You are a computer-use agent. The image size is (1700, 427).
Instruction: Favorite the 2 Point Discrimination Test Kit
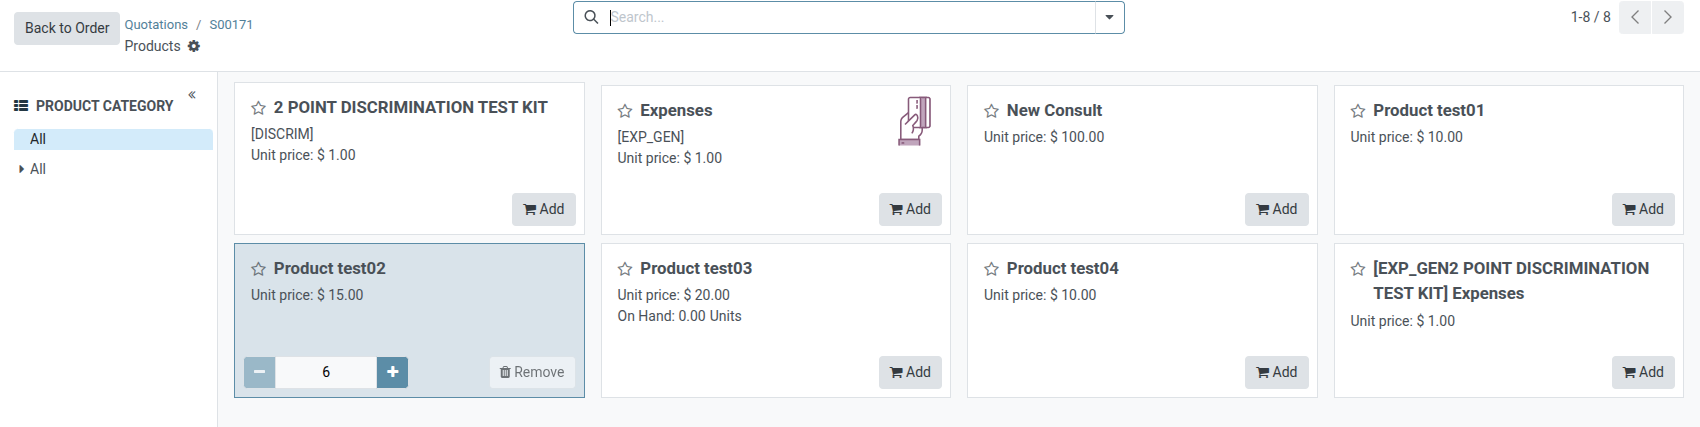tap(258, 108)
